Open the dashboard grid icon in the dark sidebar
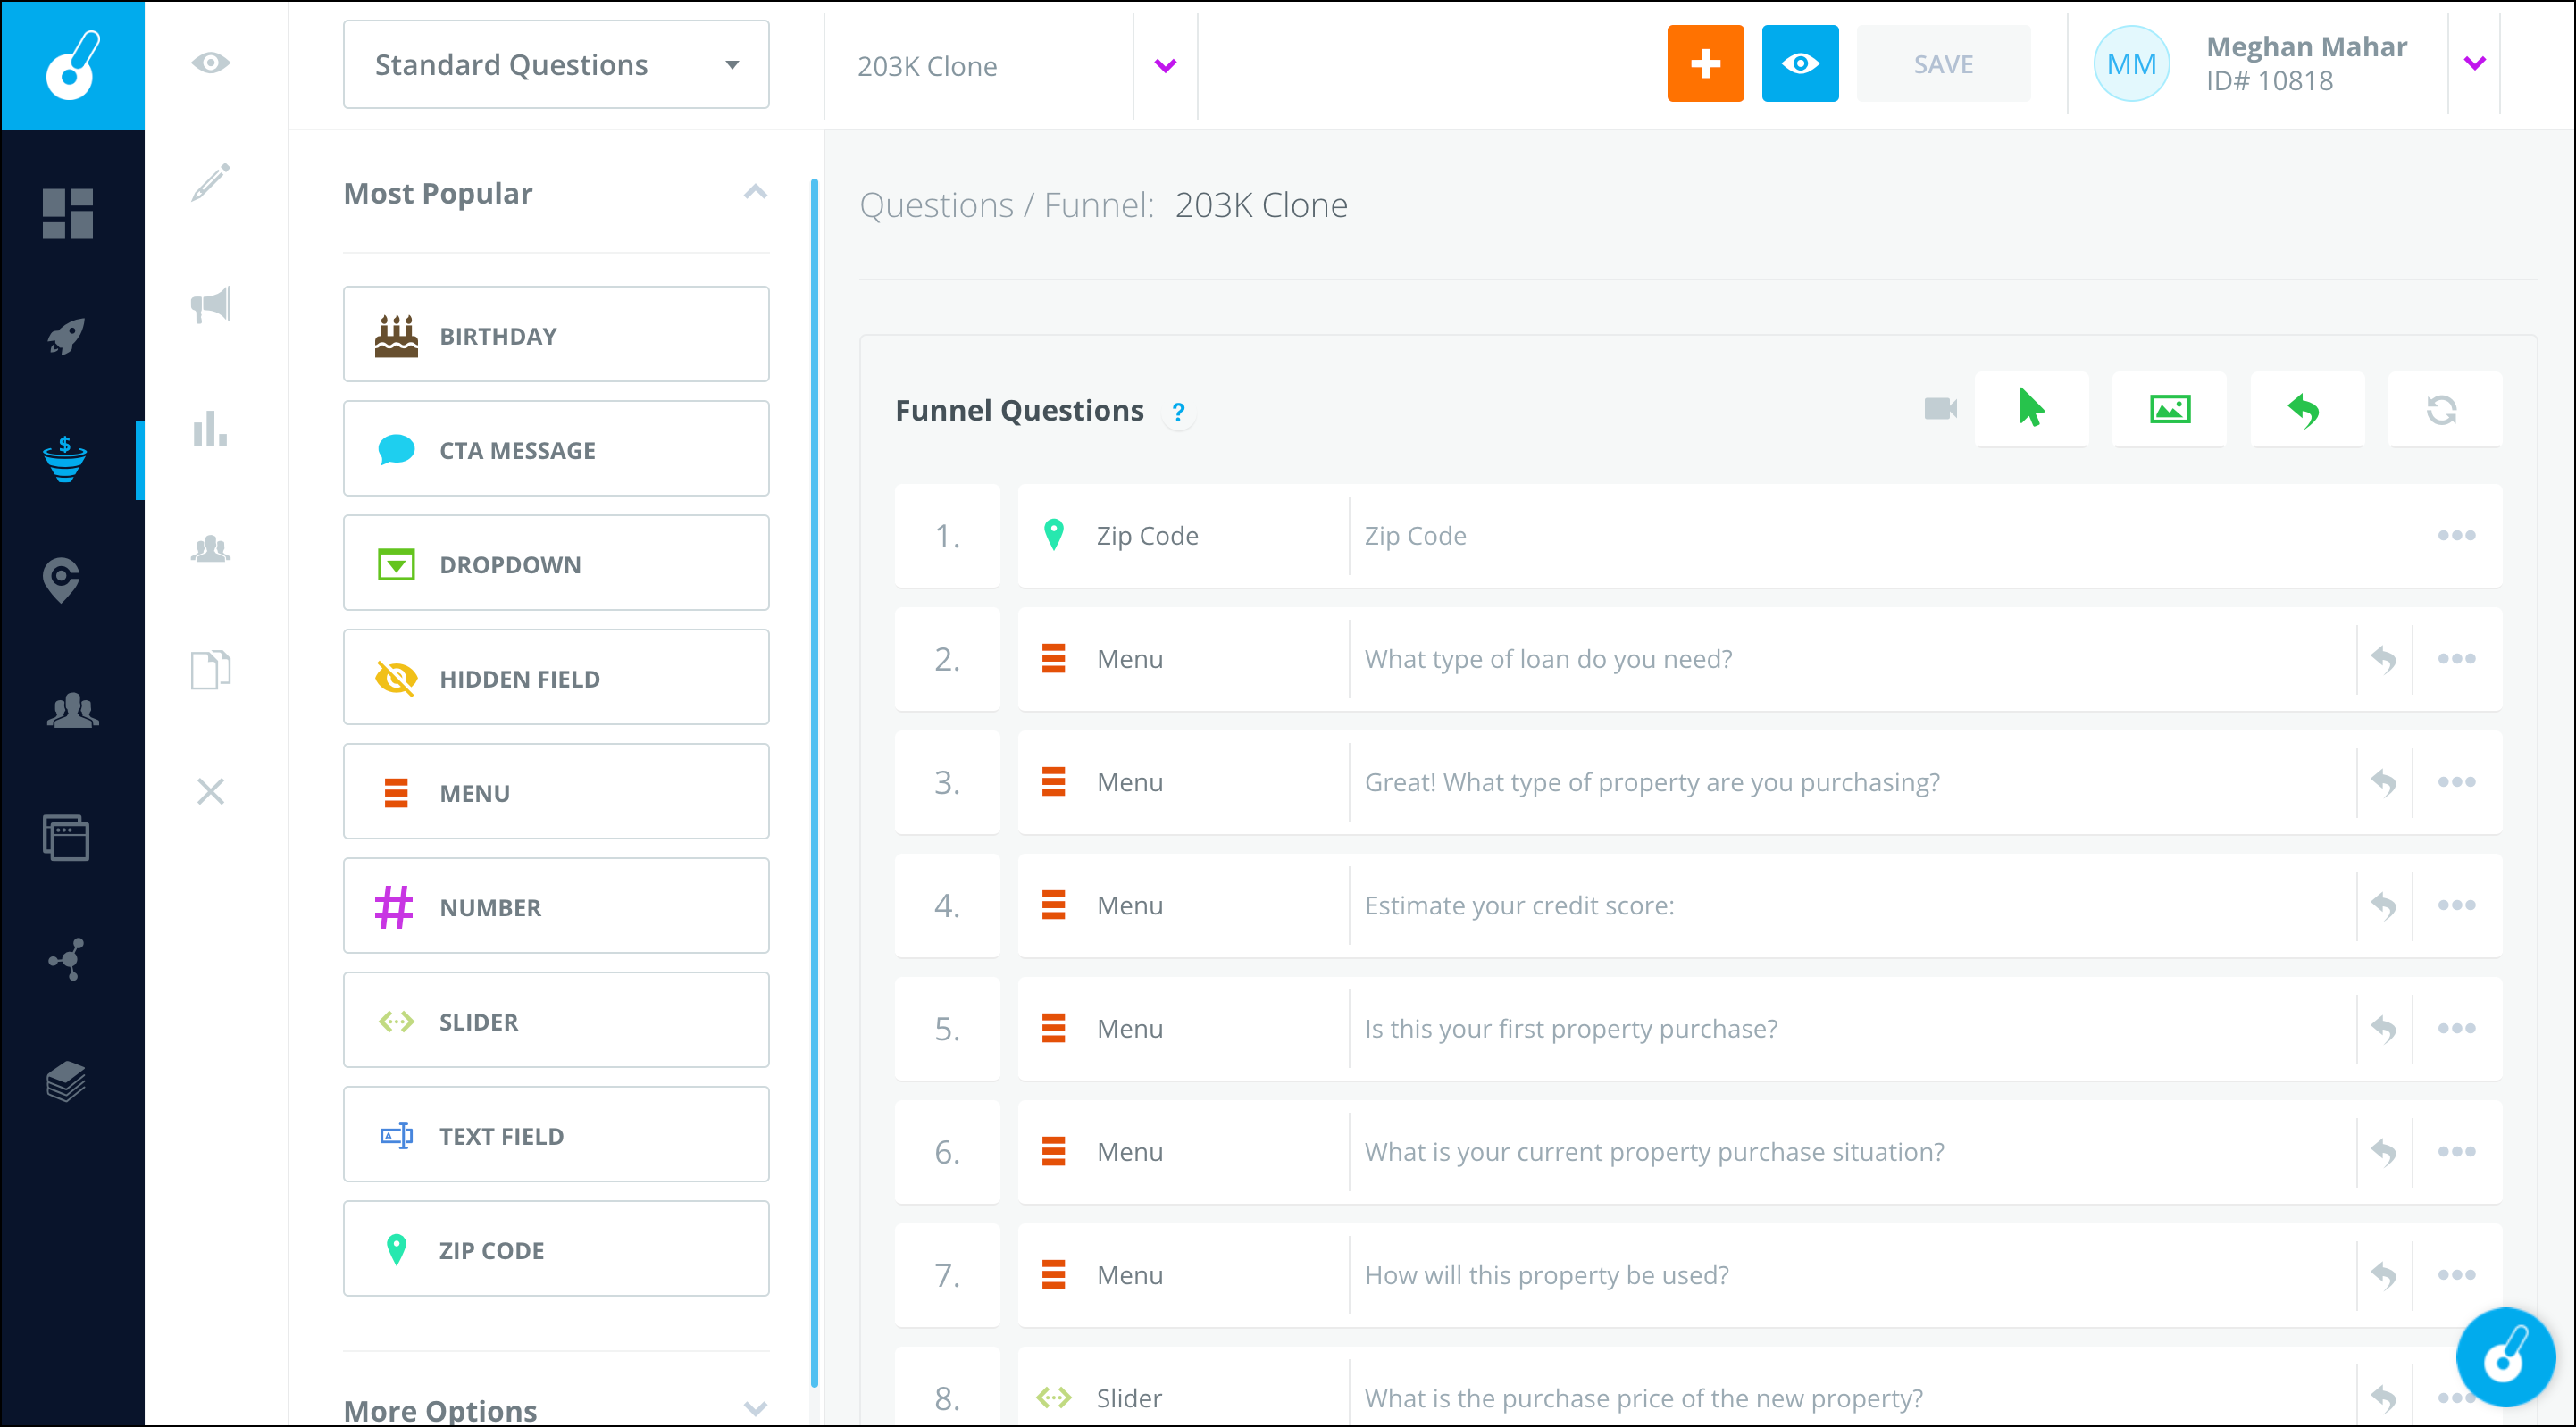The height and width of the screenshot is (1427, 2576). pos(67,213)
